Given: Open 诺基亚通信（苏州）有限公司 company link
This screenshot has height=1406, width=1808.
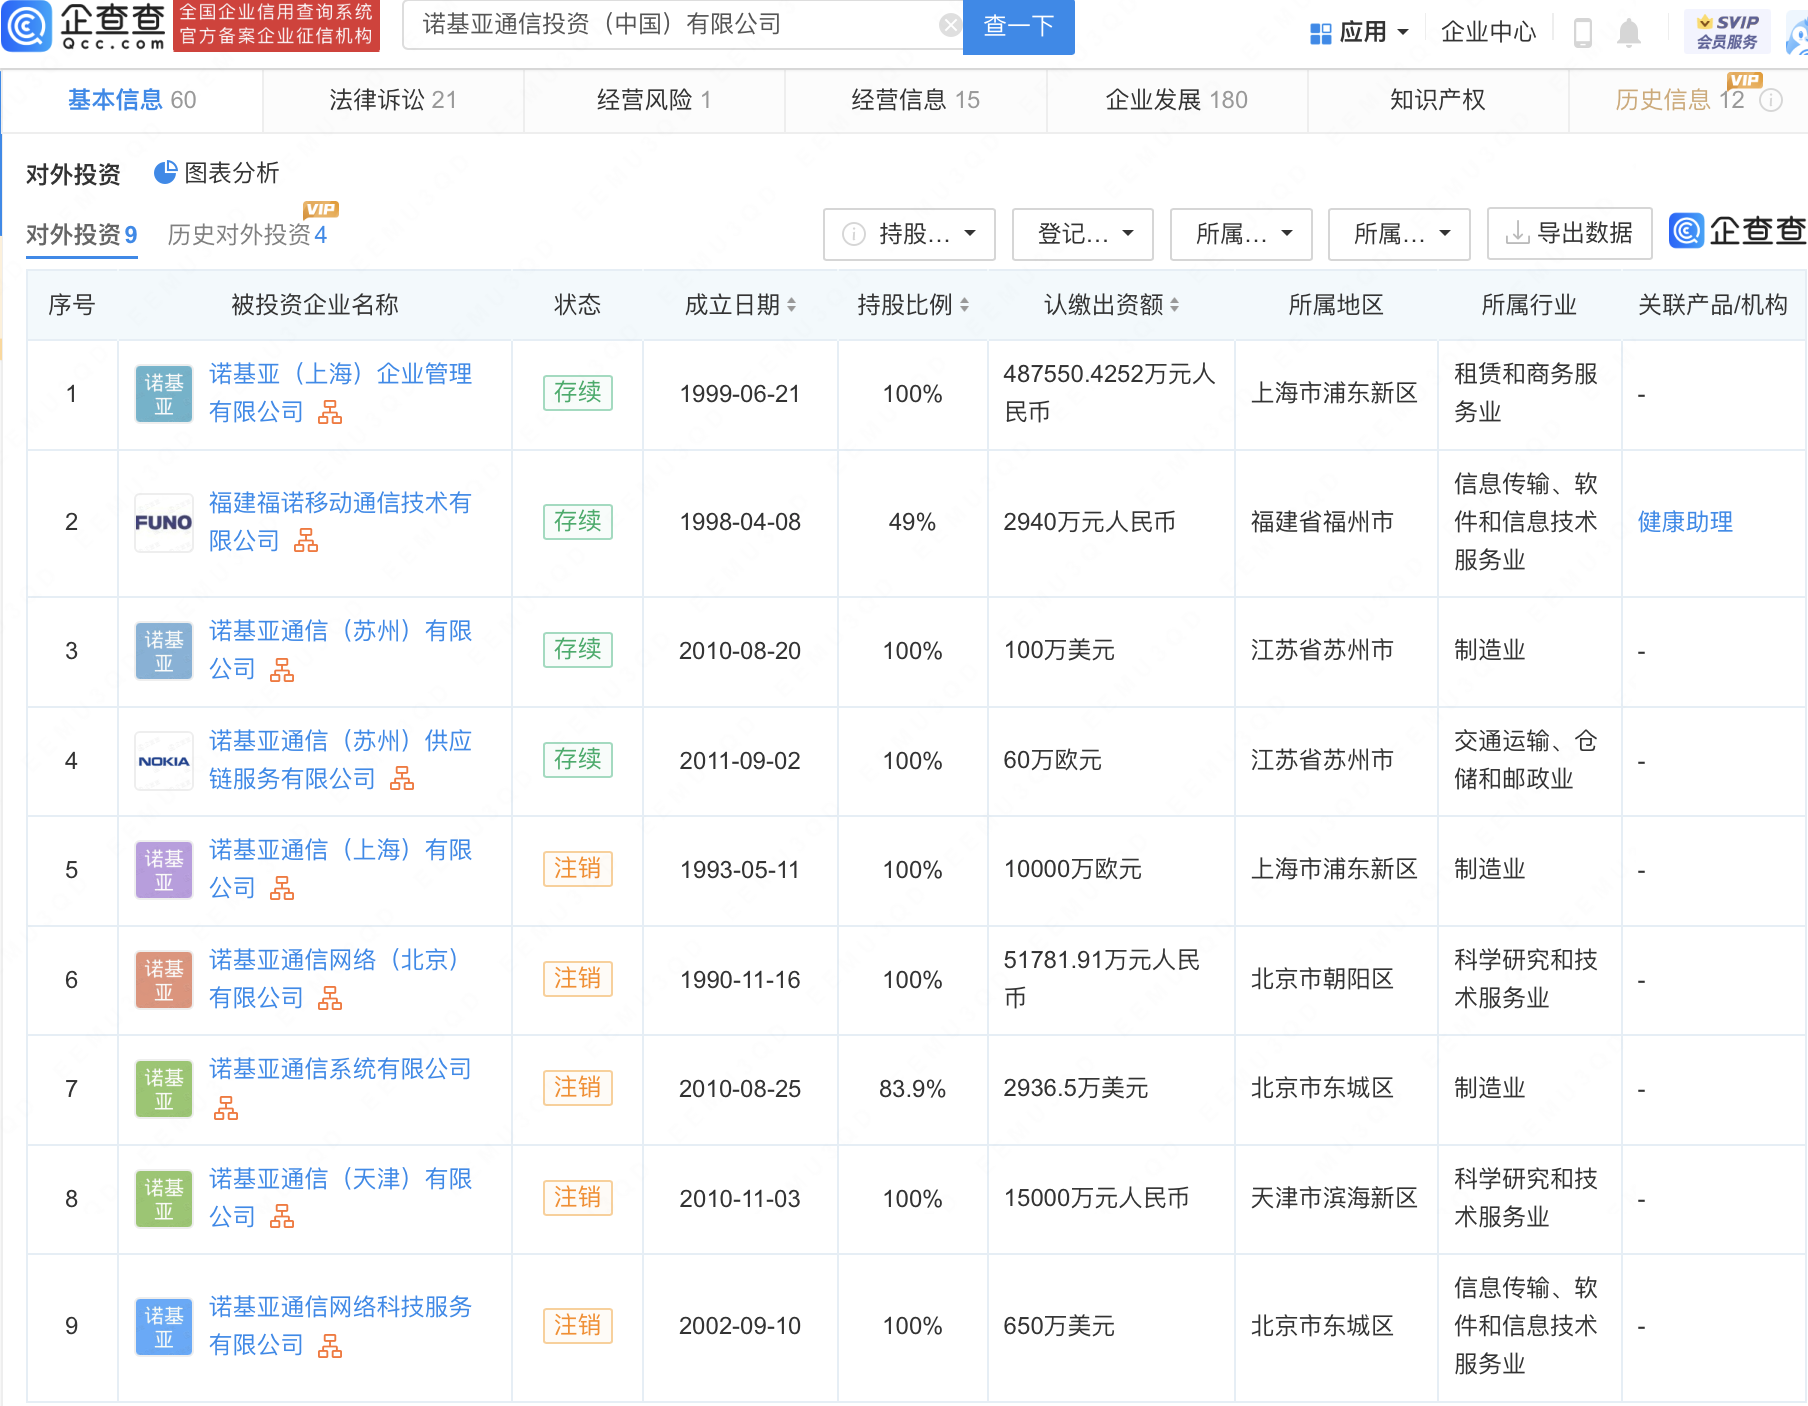Looking at the screenshot, I should [340, 650].
